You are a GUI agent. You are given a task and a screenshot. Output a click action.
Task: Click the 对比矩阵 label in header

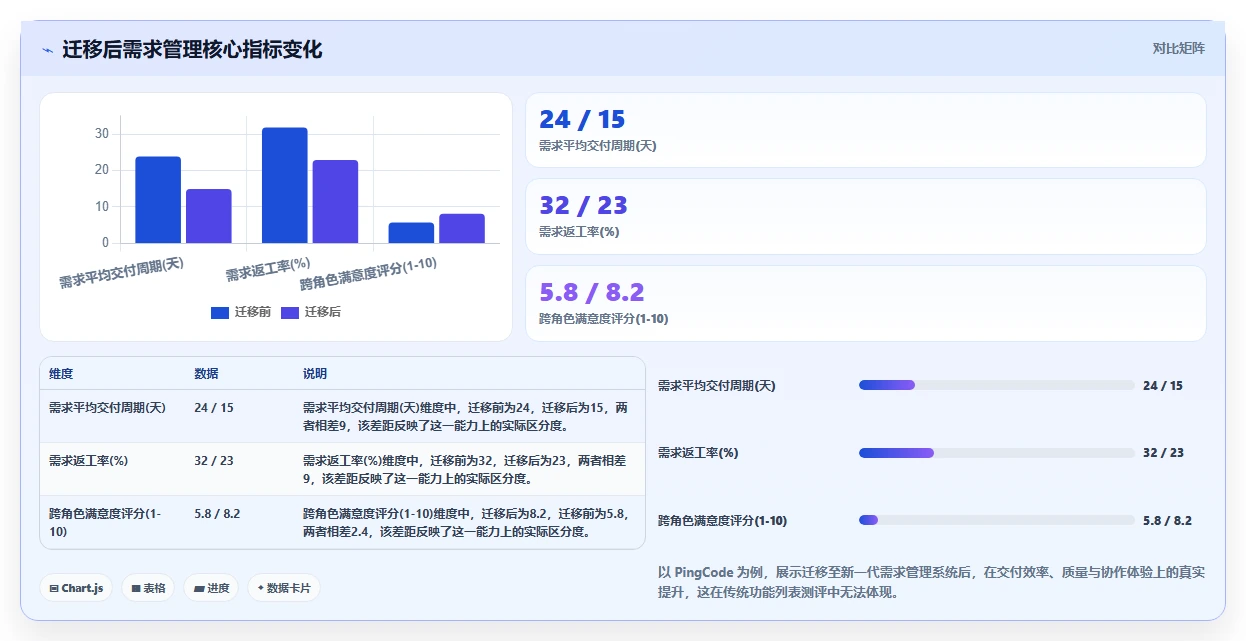(x=1179, y=48)
